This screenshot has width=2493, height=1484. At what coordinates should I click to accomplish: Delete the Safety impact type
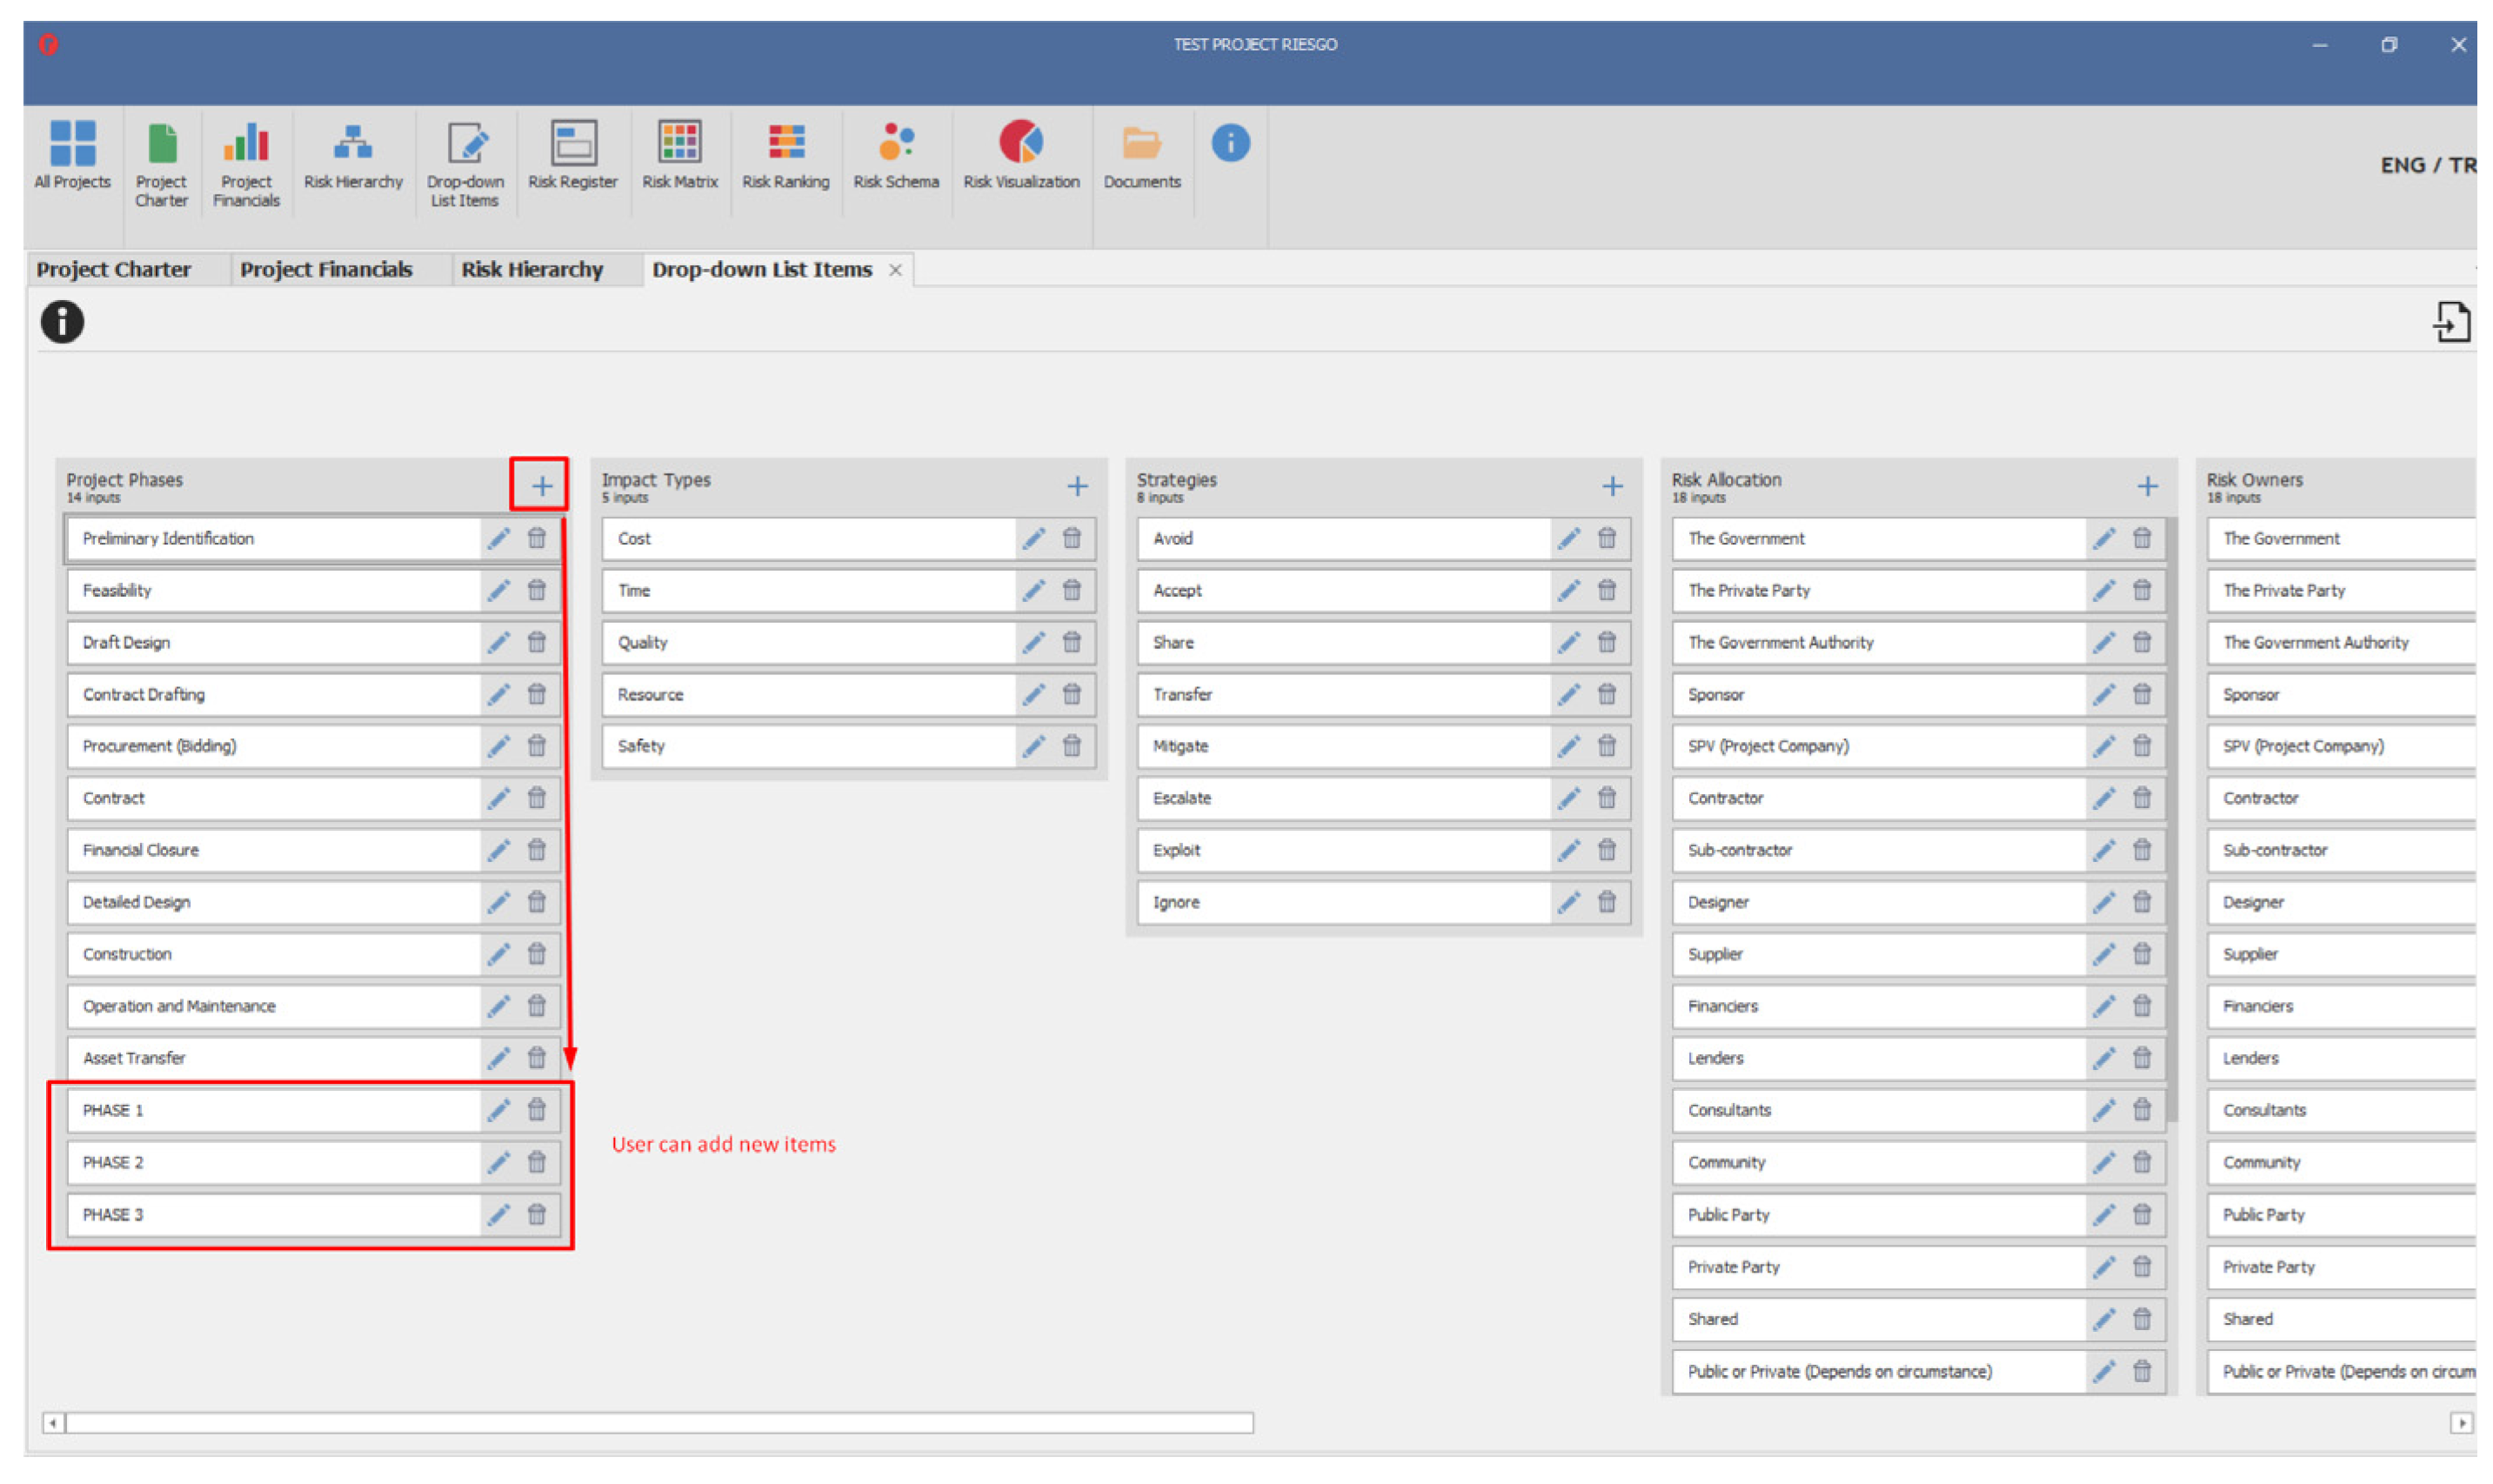[x=1071, y=746]
